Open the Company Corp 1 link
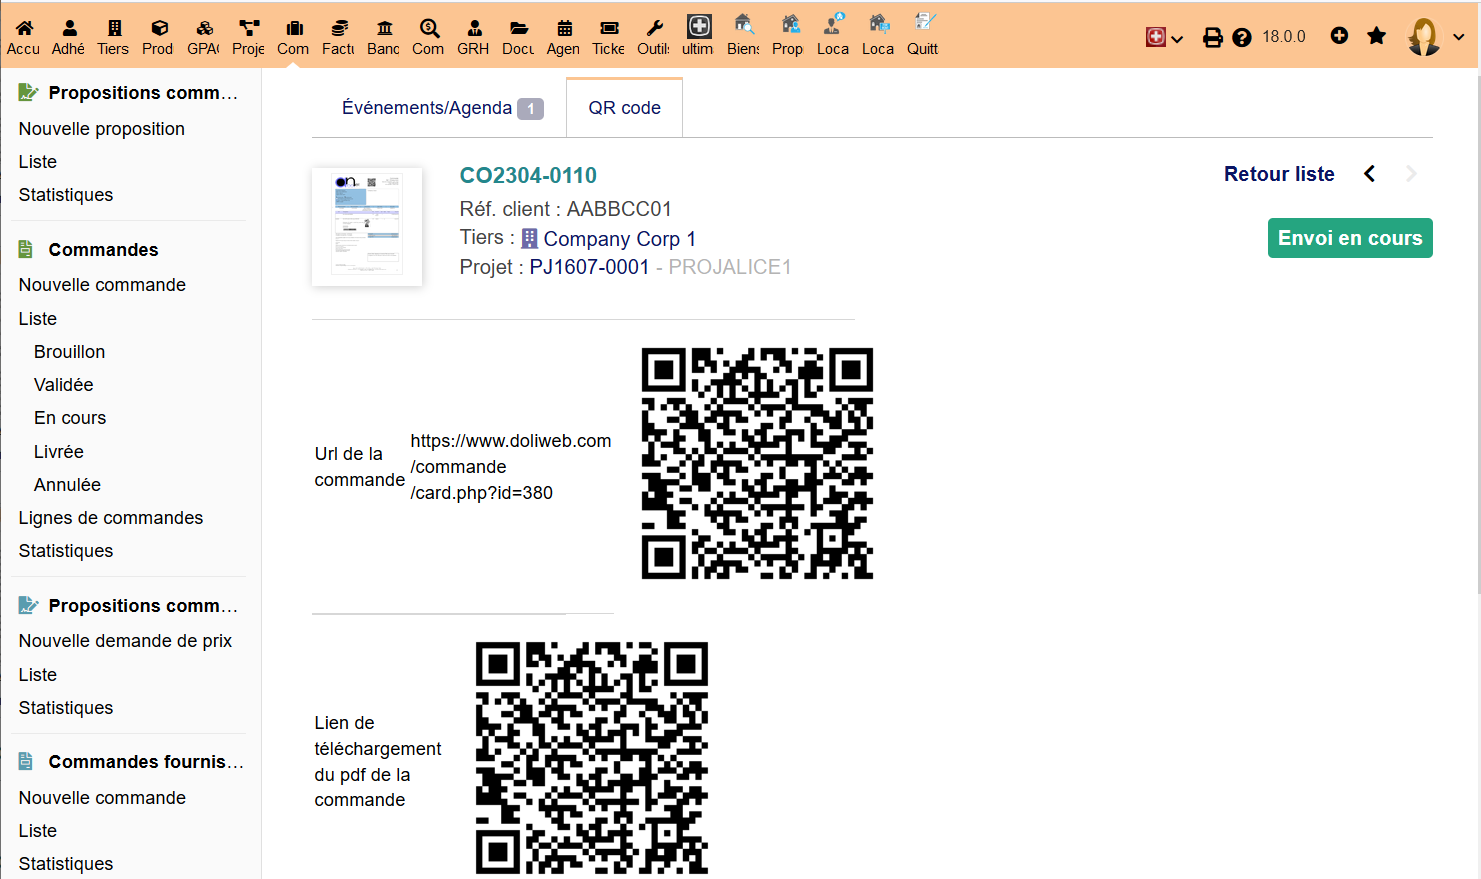 619,239
